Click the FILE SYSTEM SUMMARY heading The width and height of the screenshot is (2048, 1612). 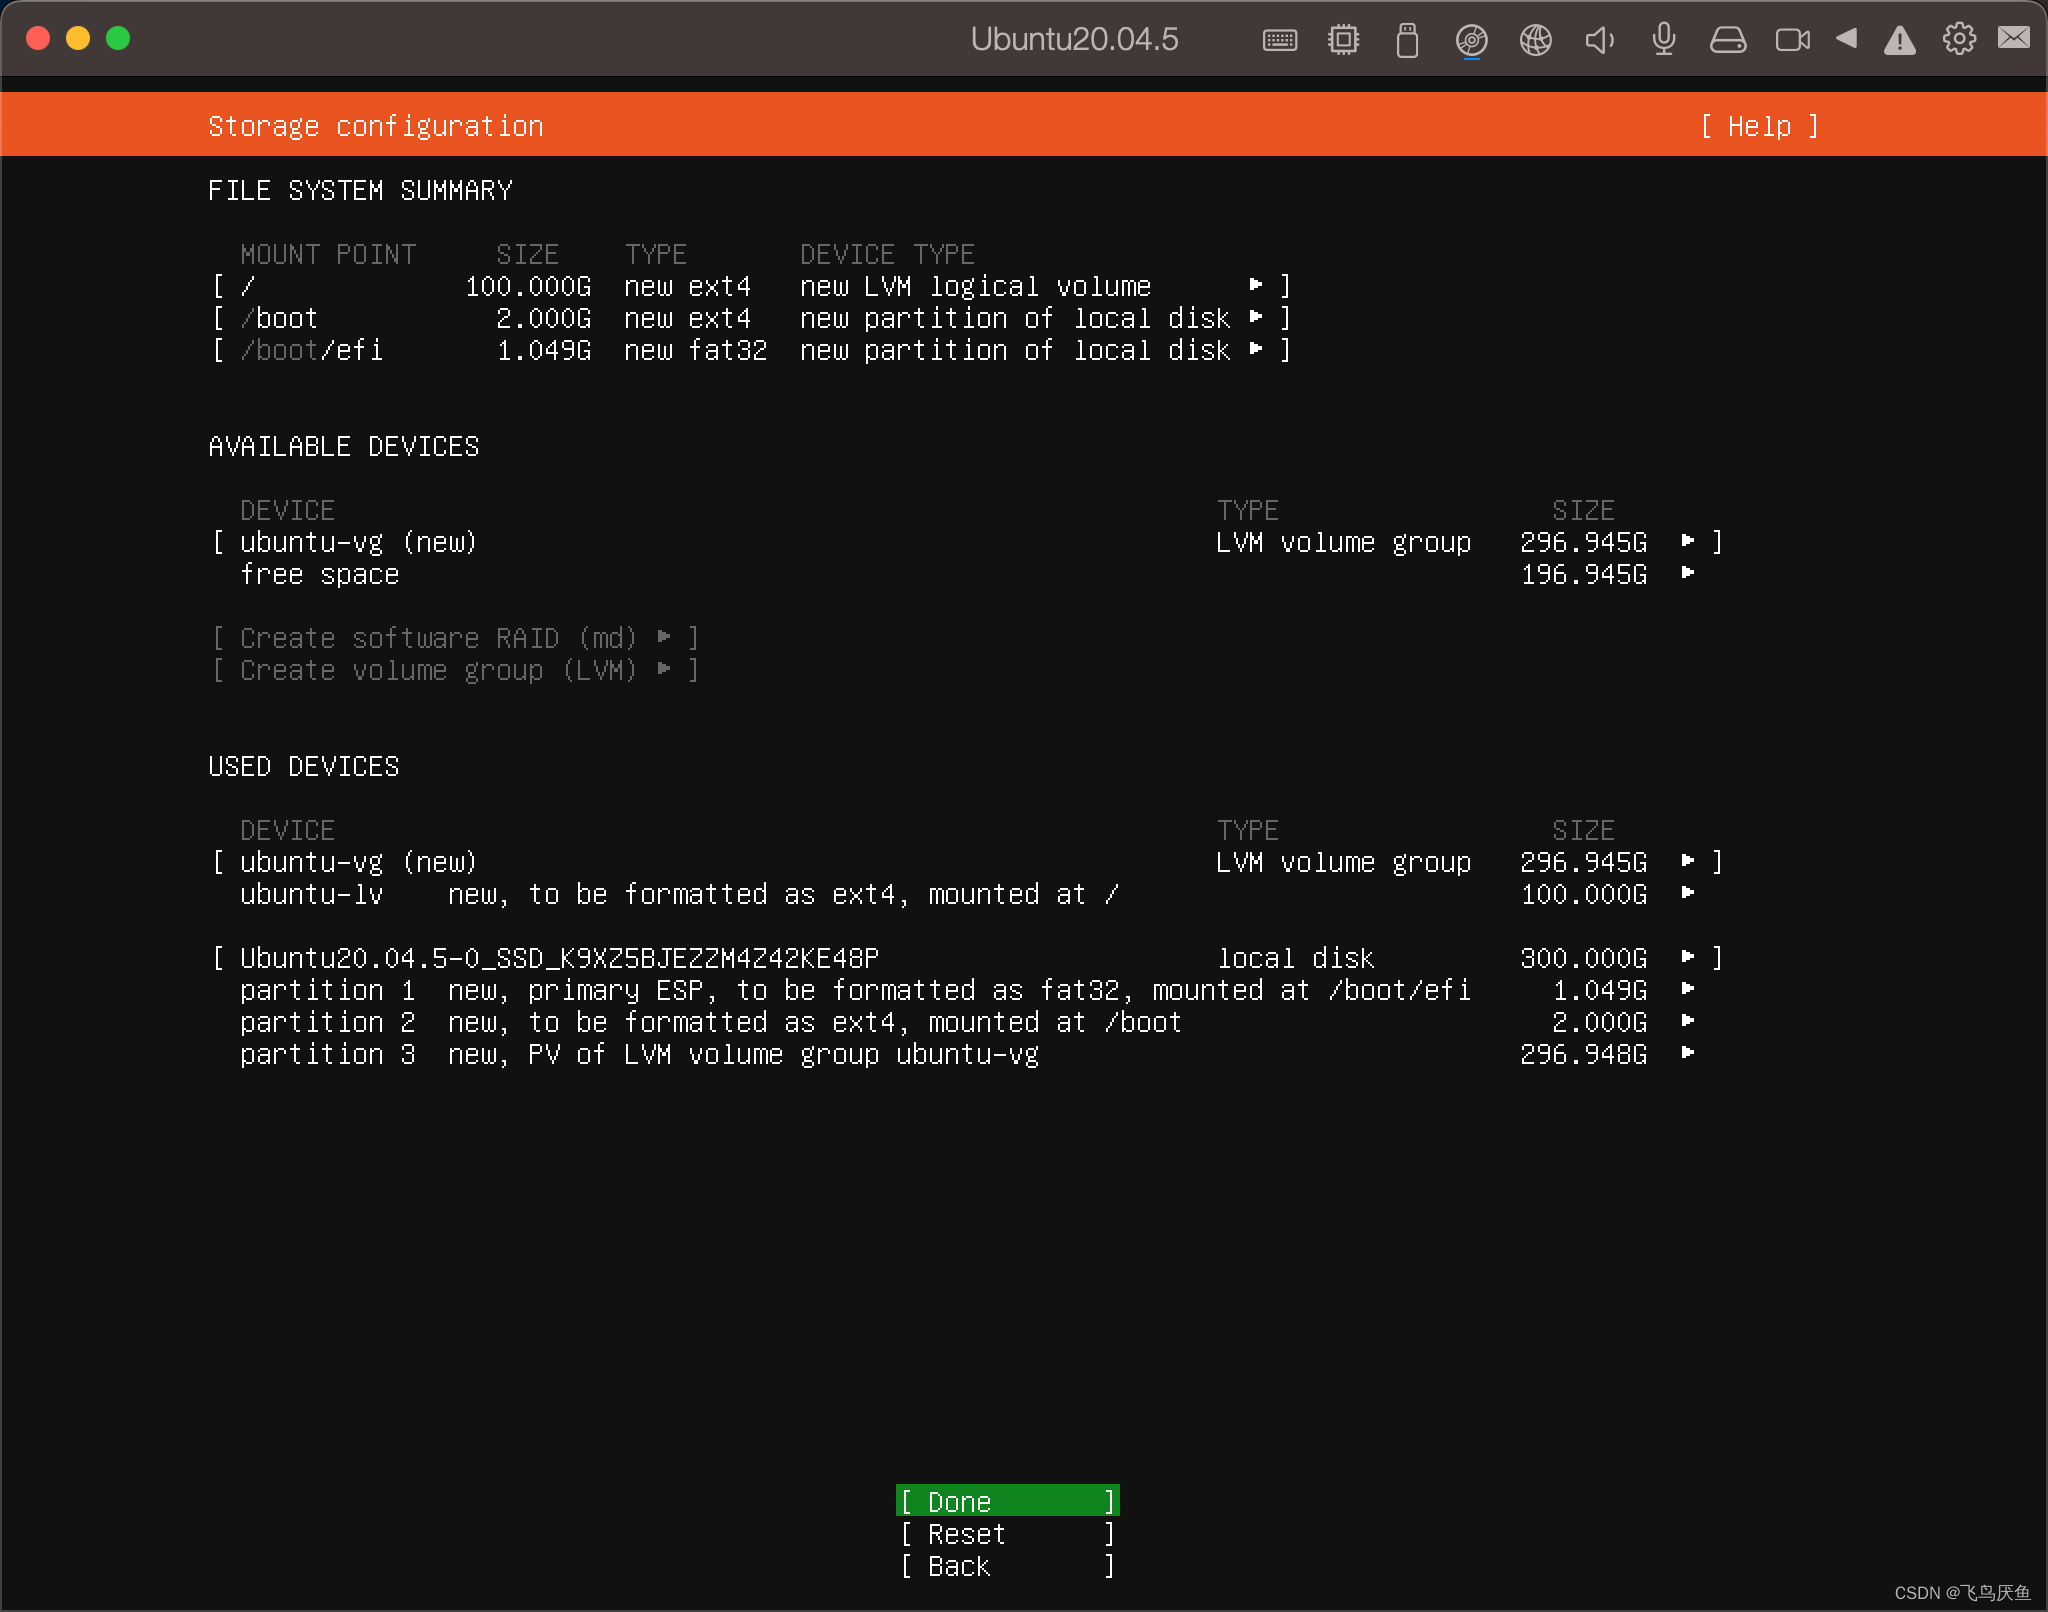(360, 190)
